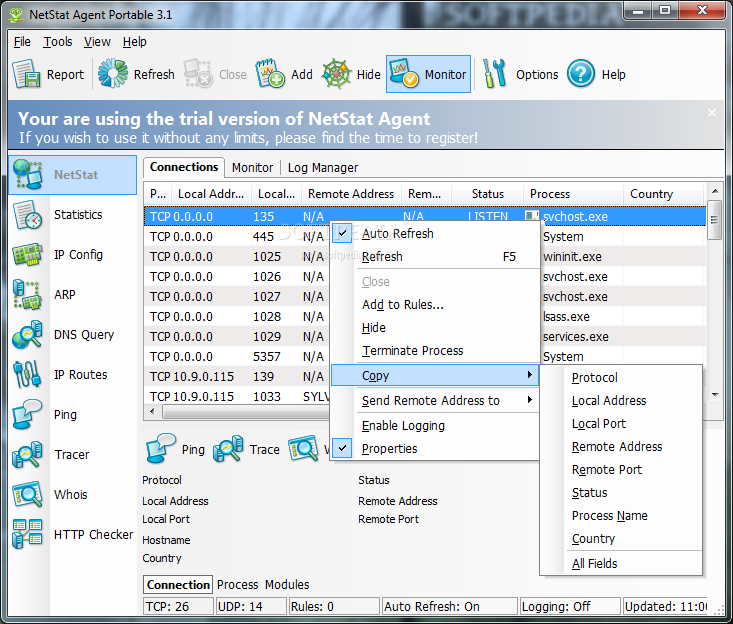Viewport: 733px width, 624px height.
Task: Toggle the Monitor toolbar button
Action: pos(428,74)
